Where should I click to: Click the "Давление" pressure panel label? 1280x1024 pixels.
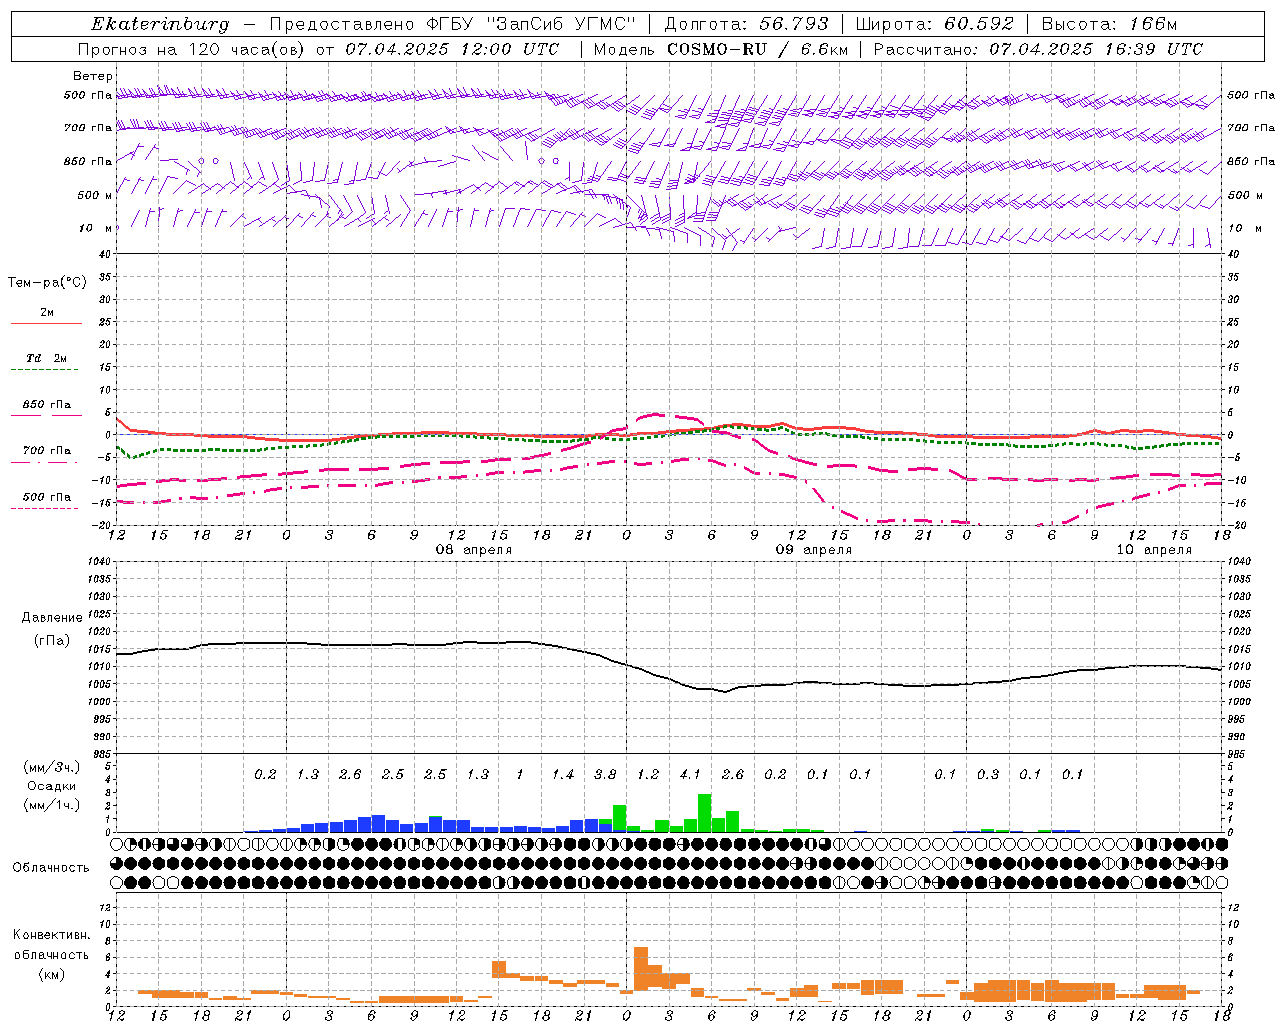click(x=52, y=618)
